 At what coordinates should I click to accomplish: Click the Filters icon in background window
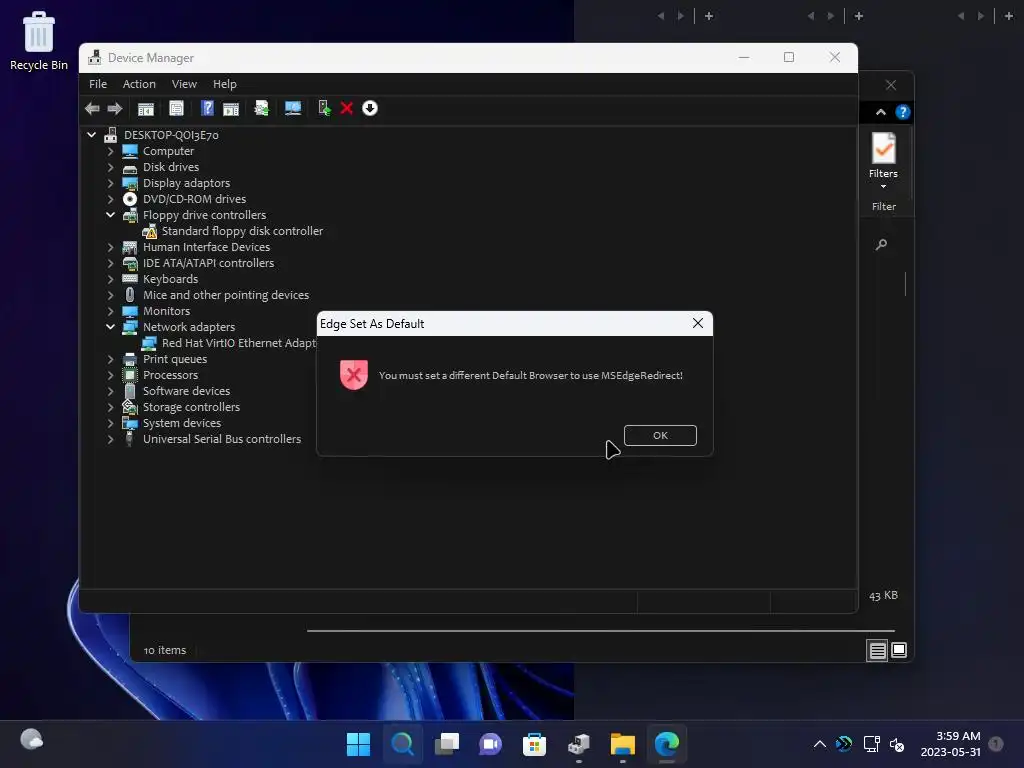coord(884,159)
